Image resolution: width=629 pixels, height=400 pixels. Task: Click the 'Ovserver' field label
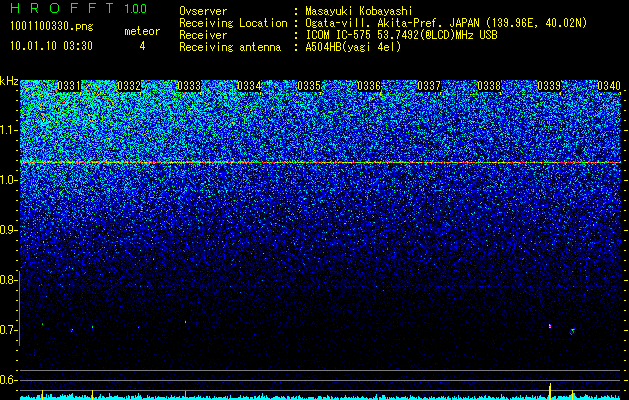(203, 12)
